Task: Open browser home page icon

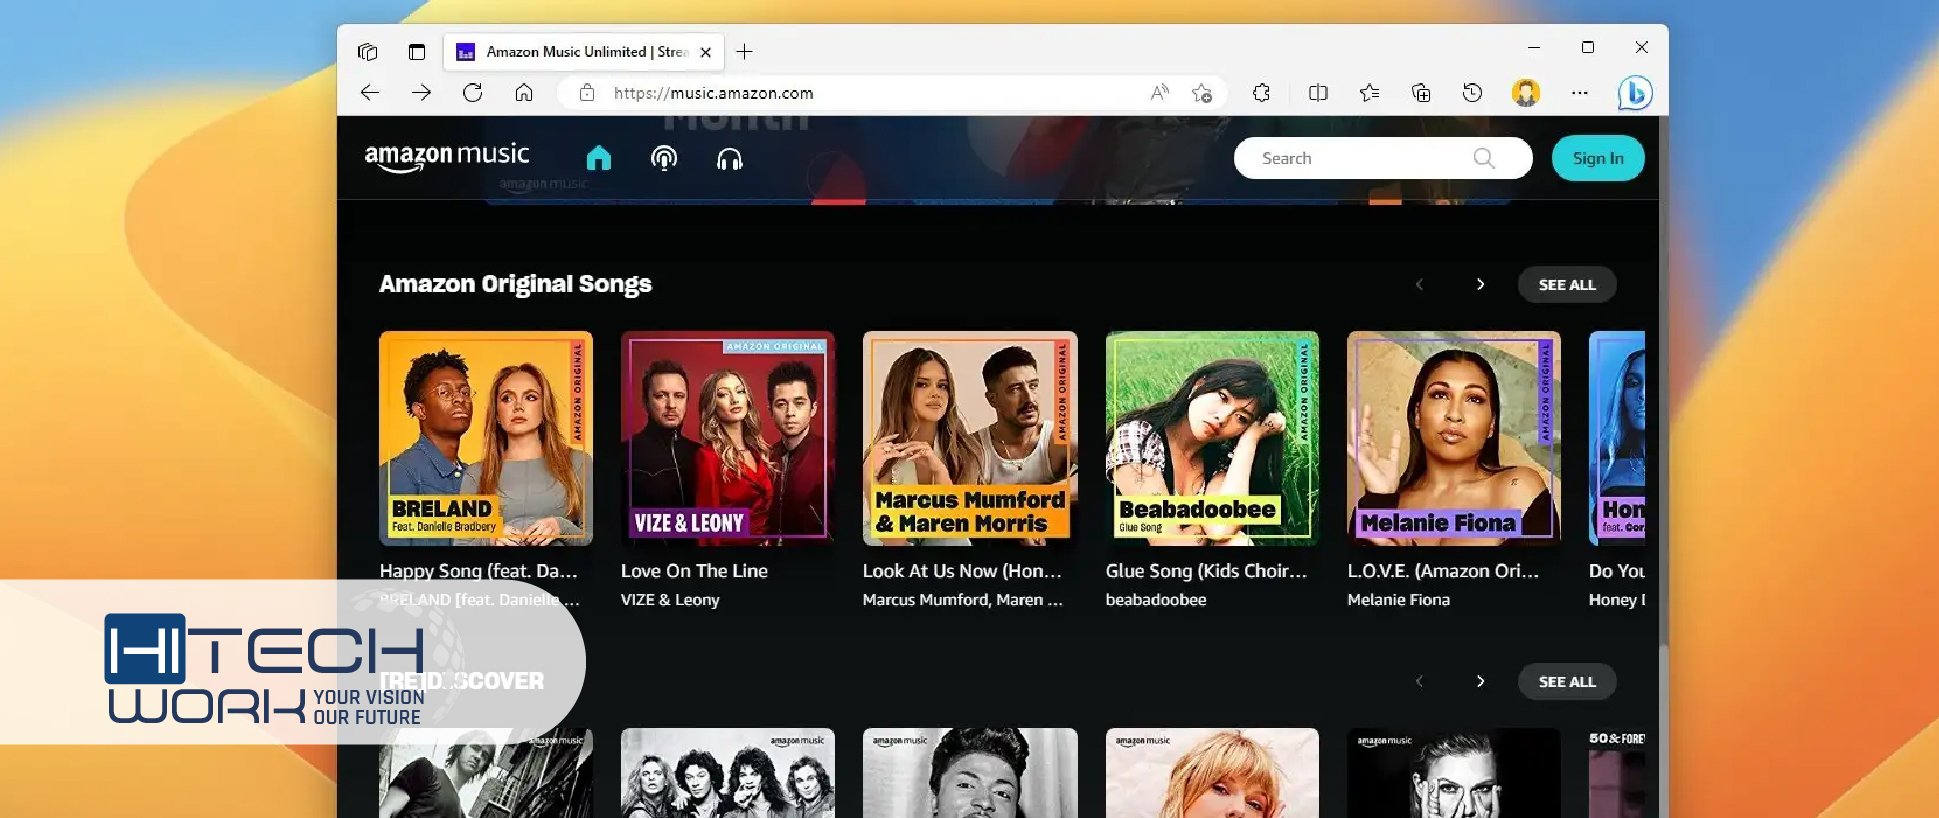Action: pyautogui.click(x=524, y=93)
